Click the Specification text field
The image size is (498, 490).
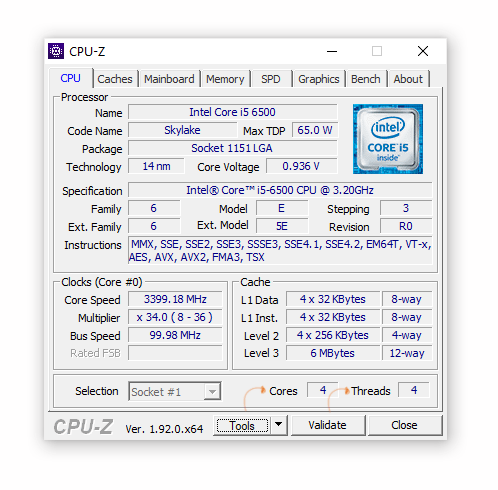(280, 190)
